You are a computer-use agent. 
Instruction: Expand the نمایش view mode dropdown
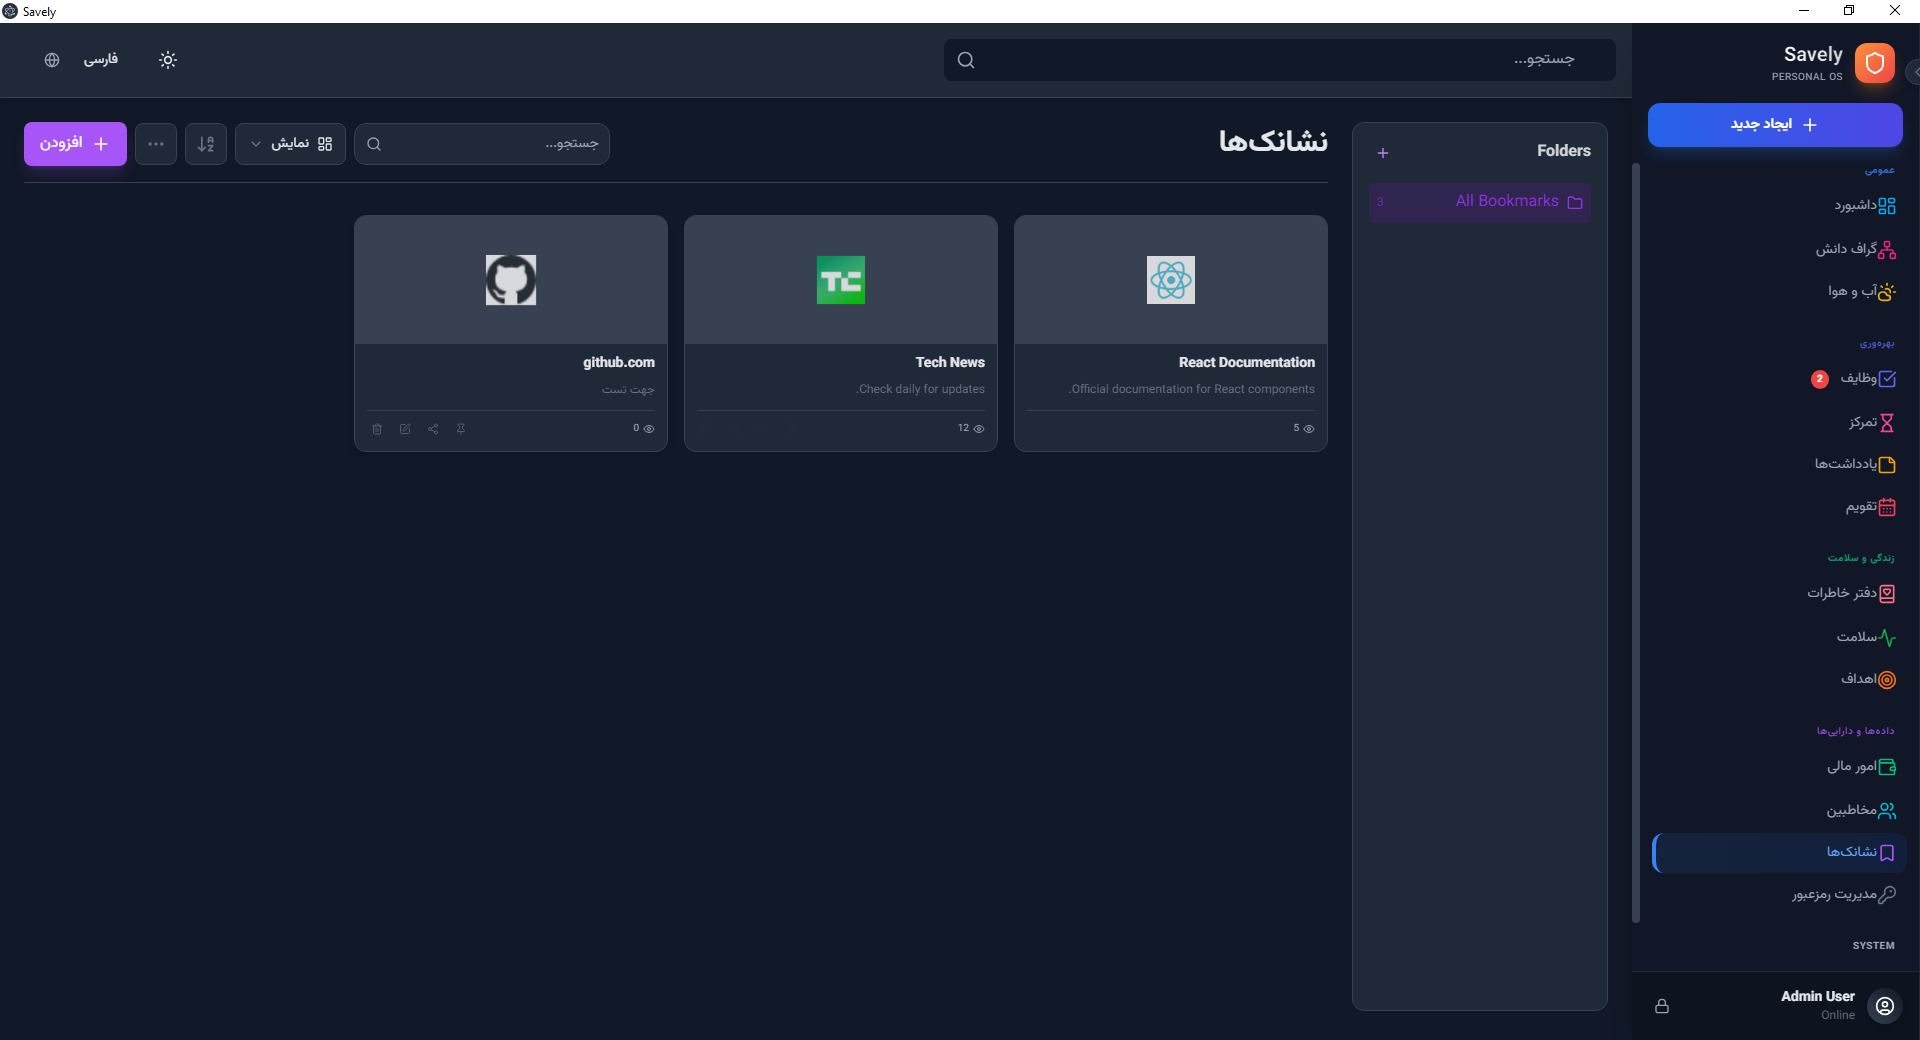[290, 144]
